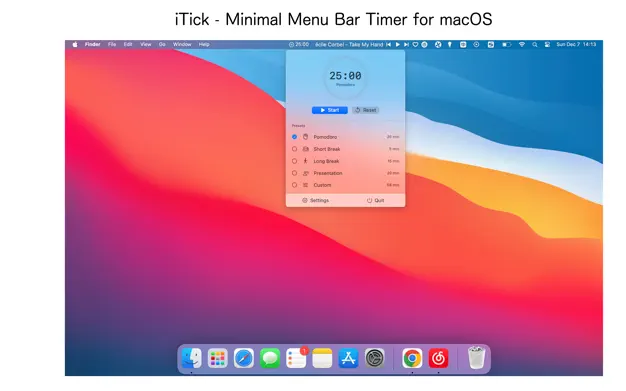Open the Apple menu
This screenshot has width=626, height=391.
tap(75, 44)
